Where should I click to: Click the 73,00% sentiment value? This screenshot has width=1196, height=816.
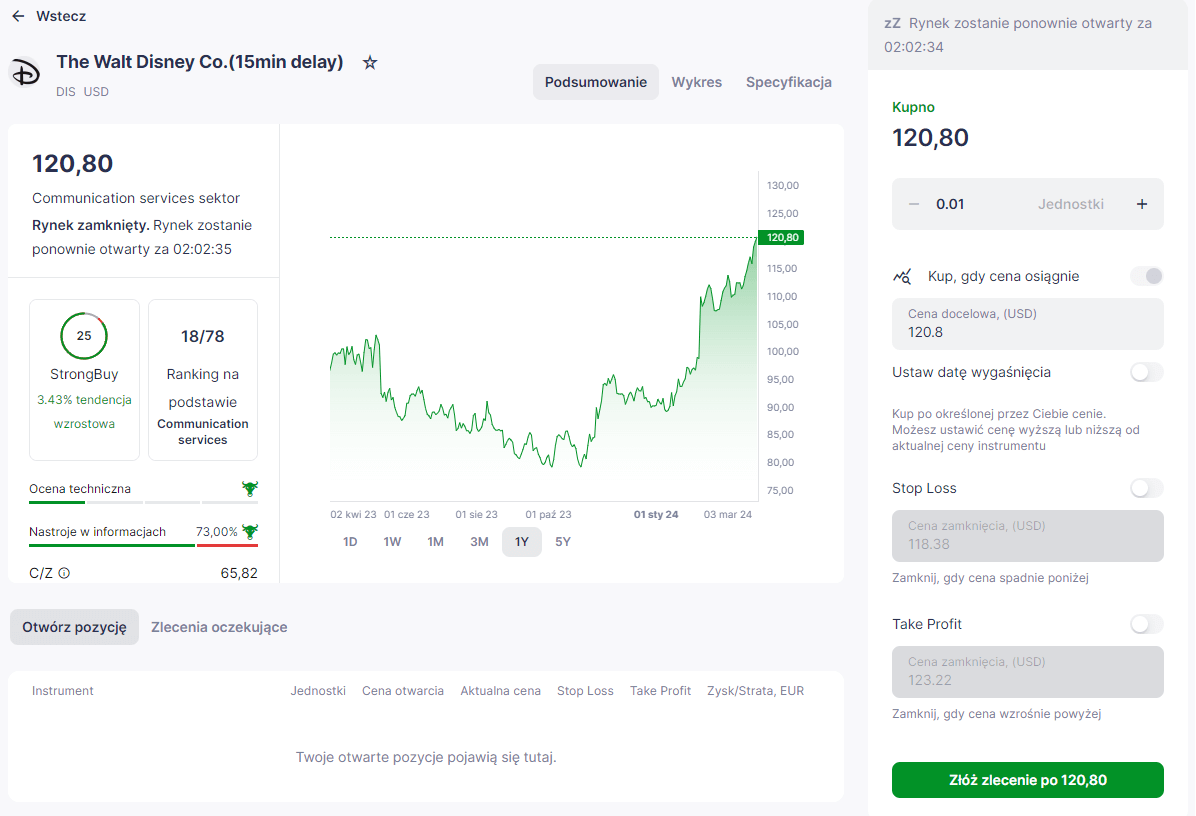[x=217, y=532]
